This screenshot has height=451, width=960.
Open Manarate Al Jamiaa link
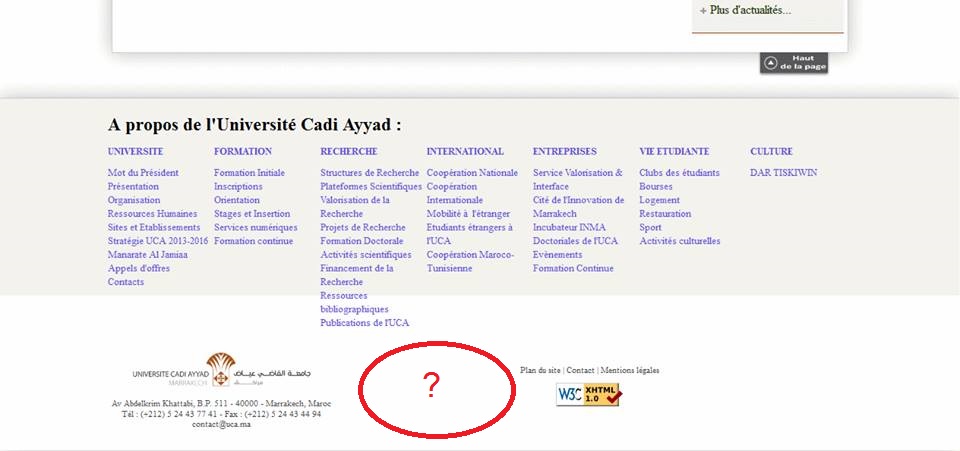point(148,255)
